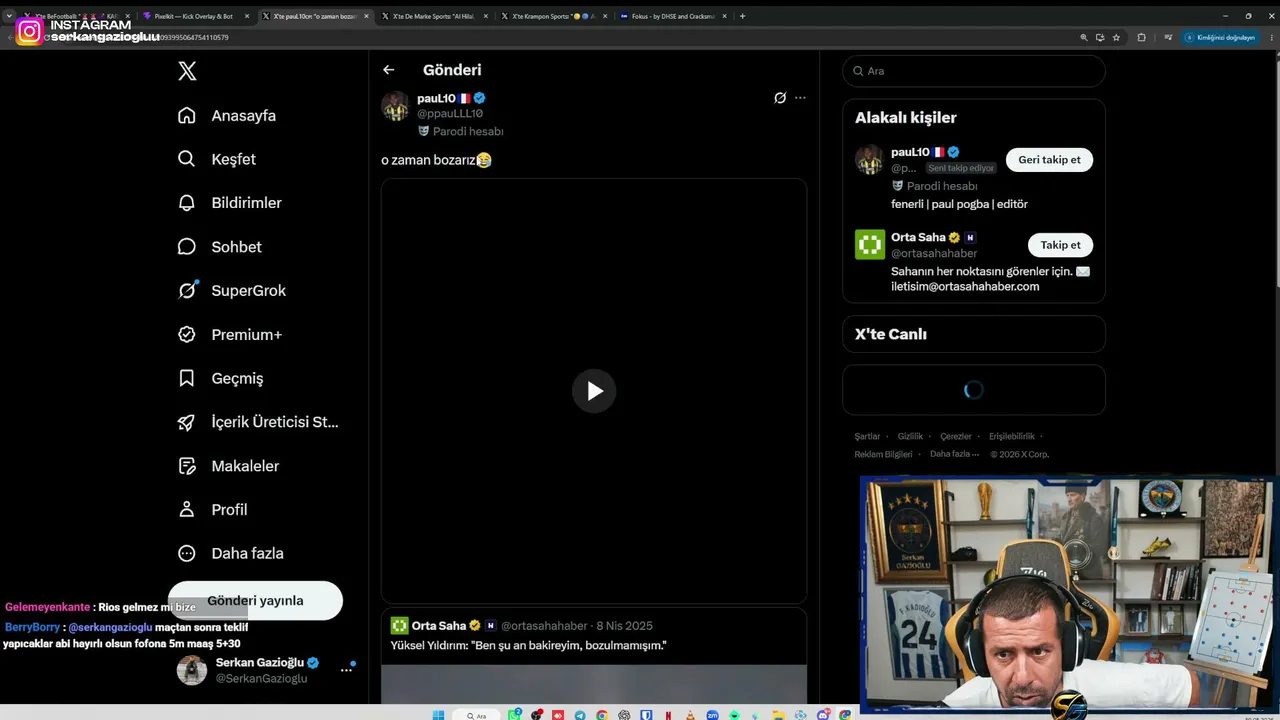
Task: Open Netflix from the taskbar
Action: [668, 715]
